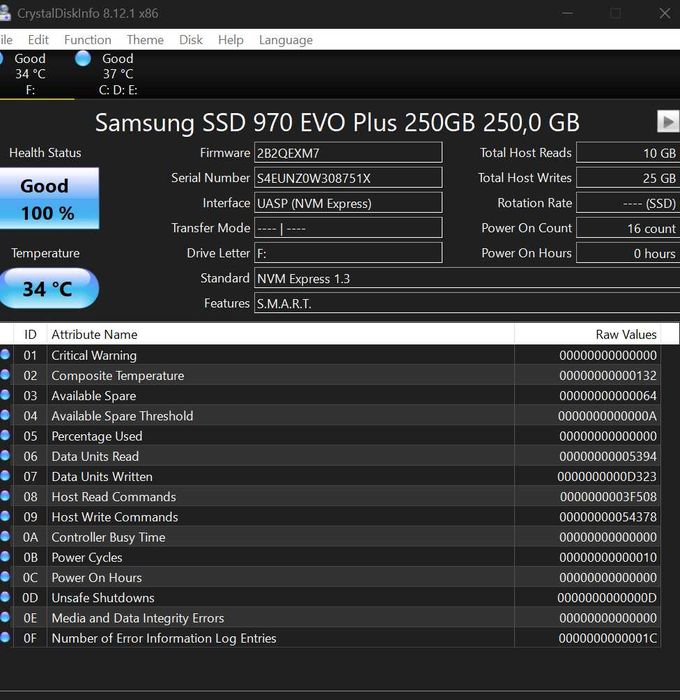
Task: Click status dot of Available Spare row
Action: pos(5,395)
